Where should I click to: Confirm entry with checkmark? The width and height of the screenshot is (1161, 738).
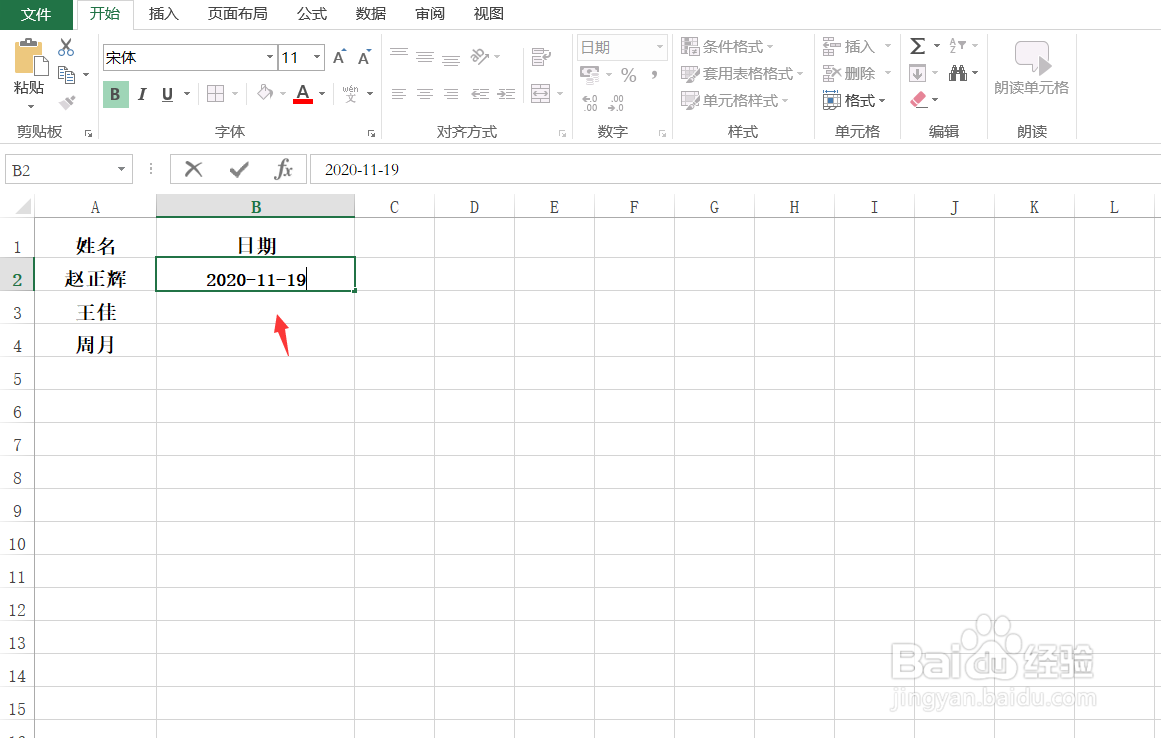[x=238, y=170]
